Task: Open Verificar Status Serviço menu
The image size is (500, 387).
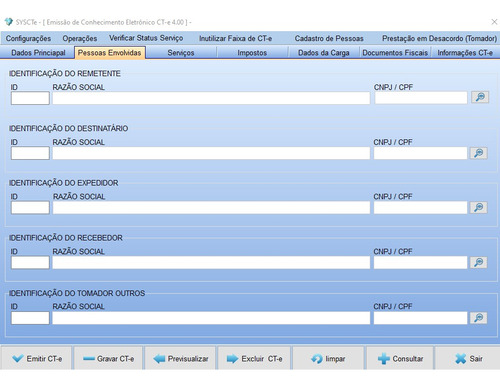Action: coord(146,38)
